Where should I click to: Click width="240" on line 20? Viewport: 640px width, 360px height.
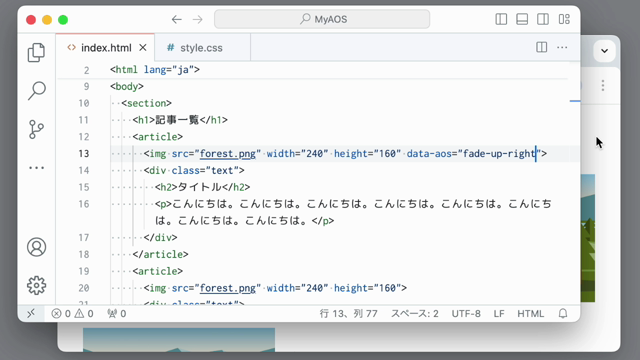pos(298,288)
